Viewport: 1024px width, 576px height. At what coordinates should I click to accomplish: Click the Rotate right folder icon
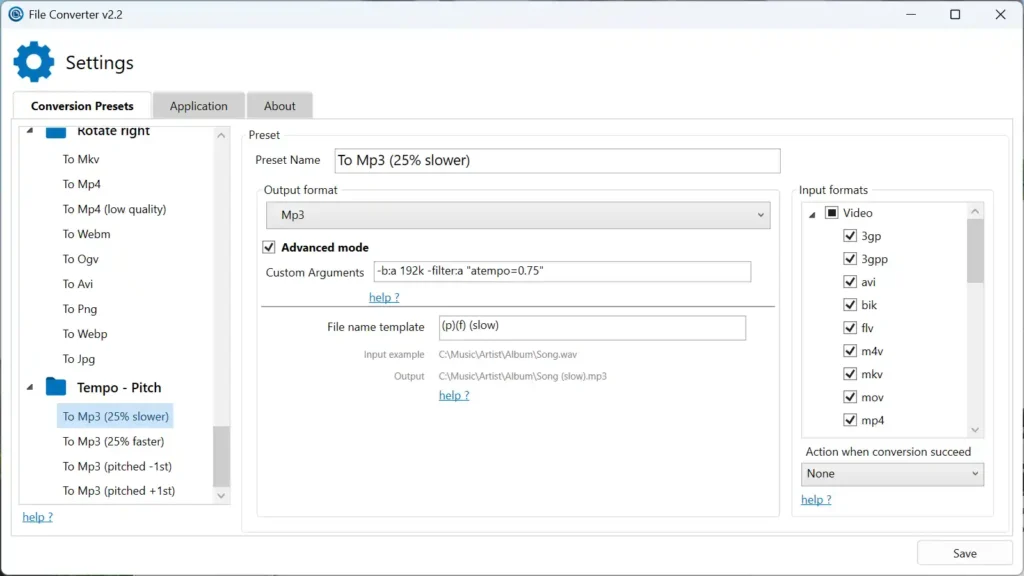coord(57,130)
